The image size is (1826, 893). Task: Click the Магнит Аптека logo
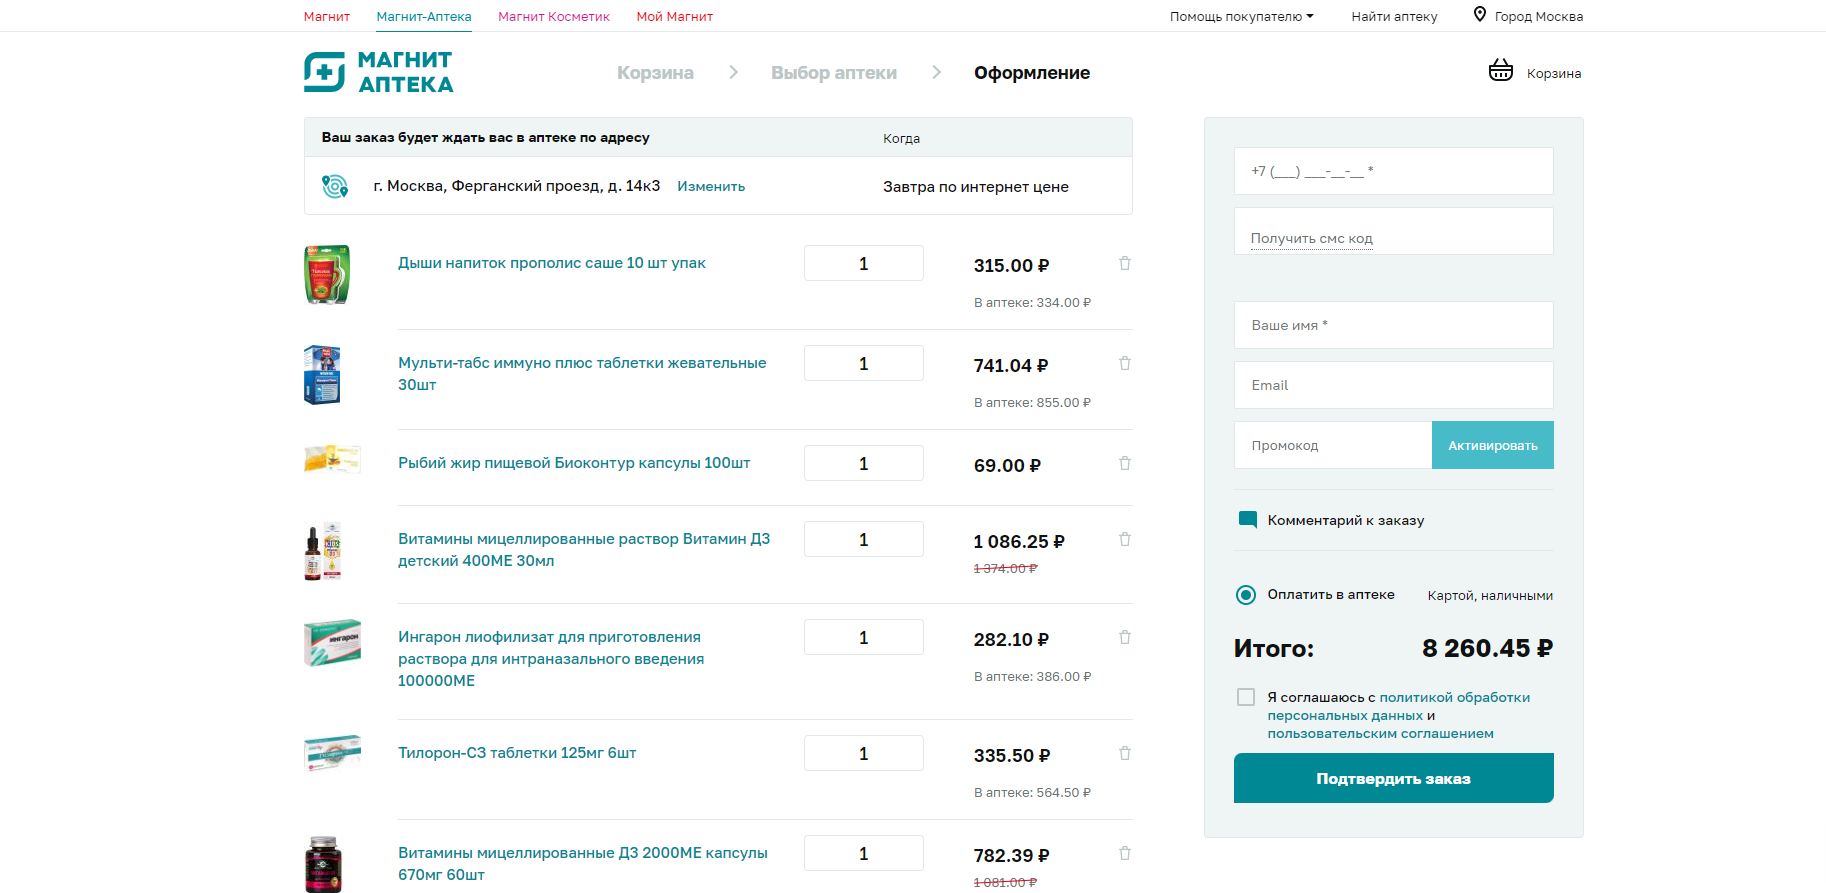click(x=379, y=72)
